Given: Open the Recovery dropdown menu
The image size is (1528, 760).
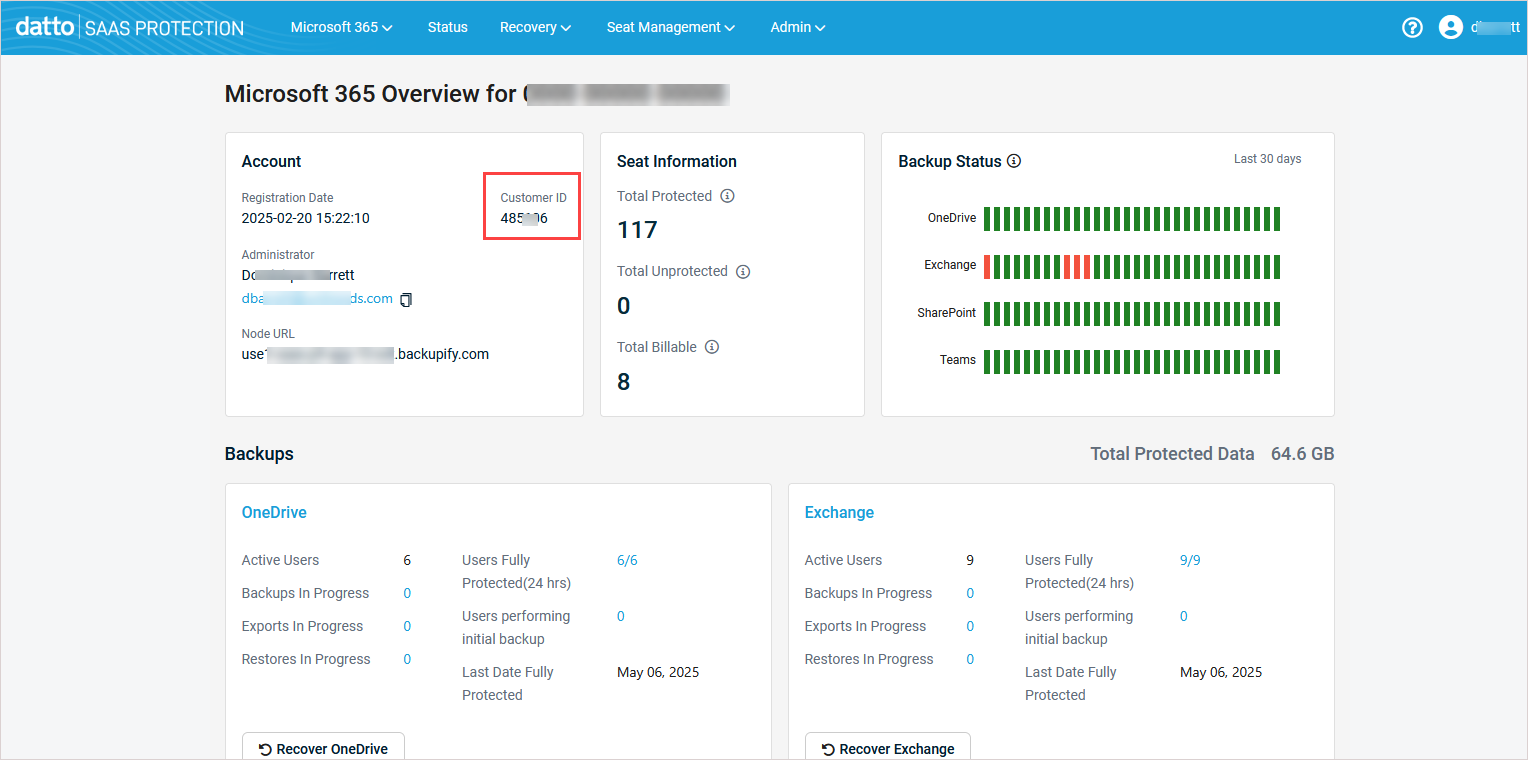Looking at the screenshot, I should coord(535,27).
